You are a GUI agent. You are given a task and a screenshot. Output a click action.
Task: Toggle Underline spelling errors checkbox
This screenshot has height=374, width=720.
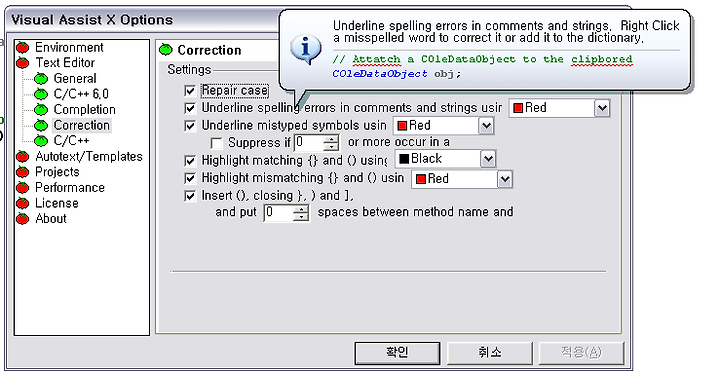(190, 108)
